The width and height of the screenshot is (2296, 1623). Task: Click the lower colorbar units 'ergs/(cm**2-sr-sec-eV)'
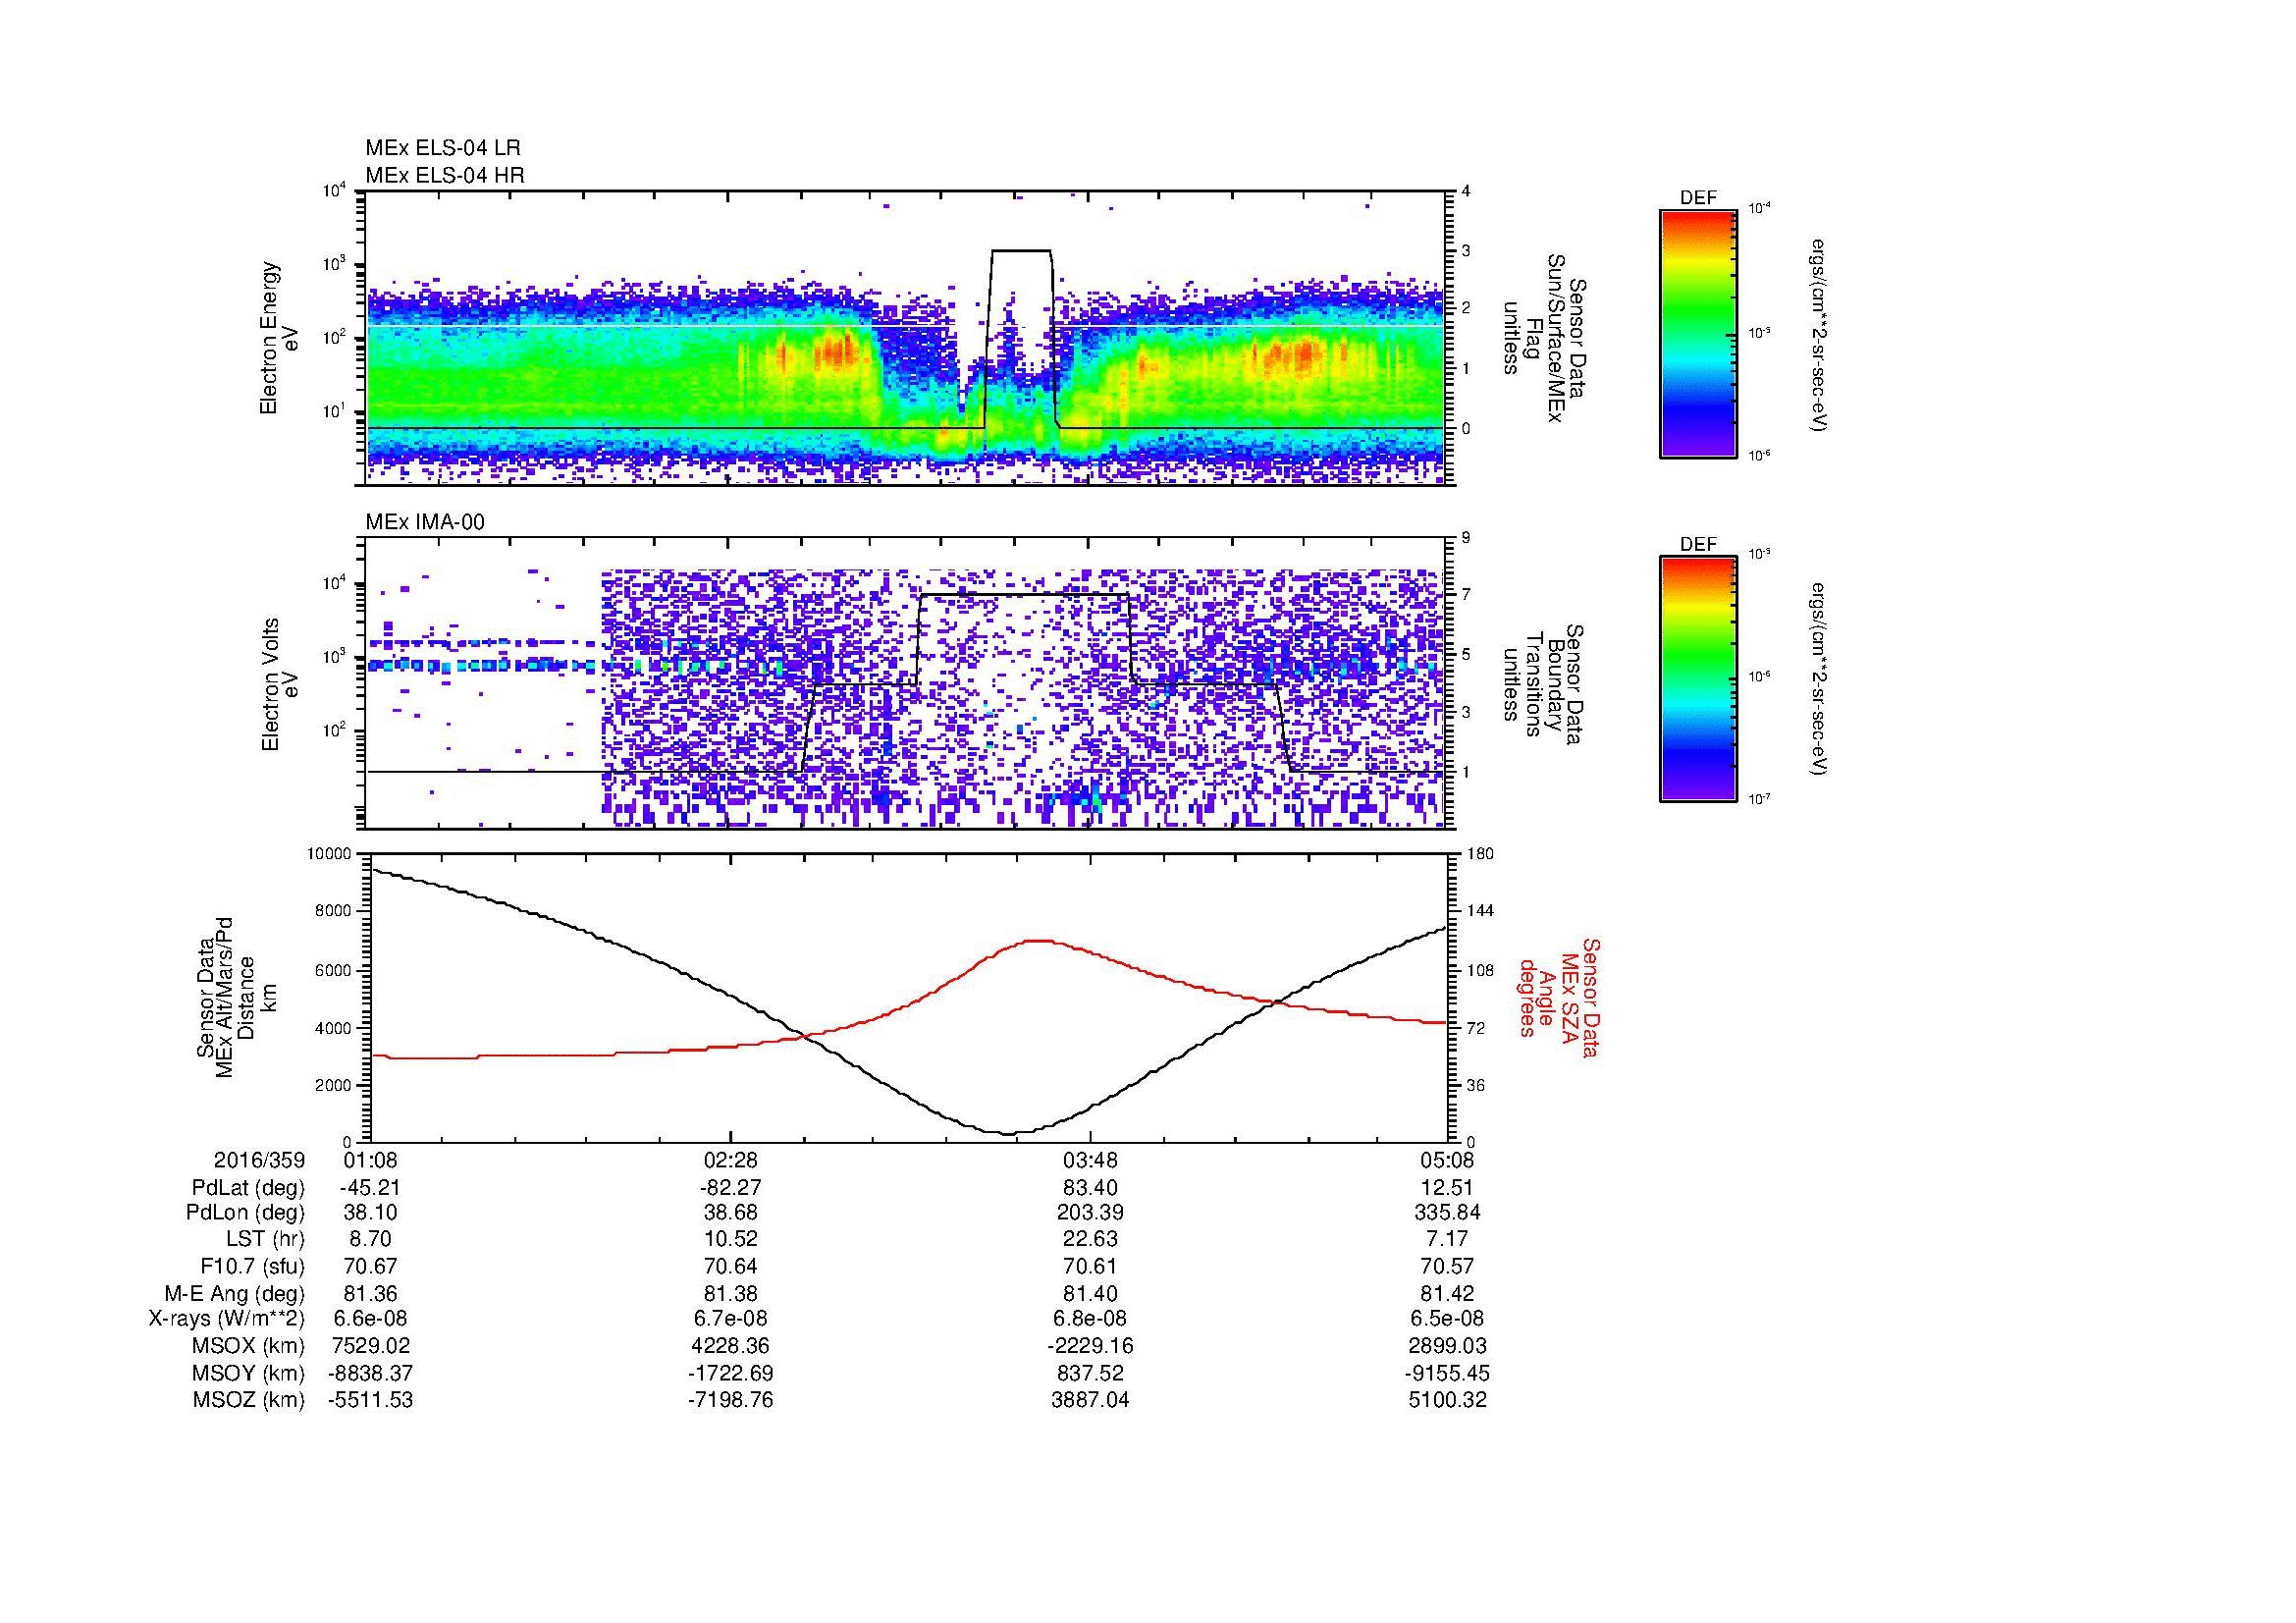coord(1820,679)
